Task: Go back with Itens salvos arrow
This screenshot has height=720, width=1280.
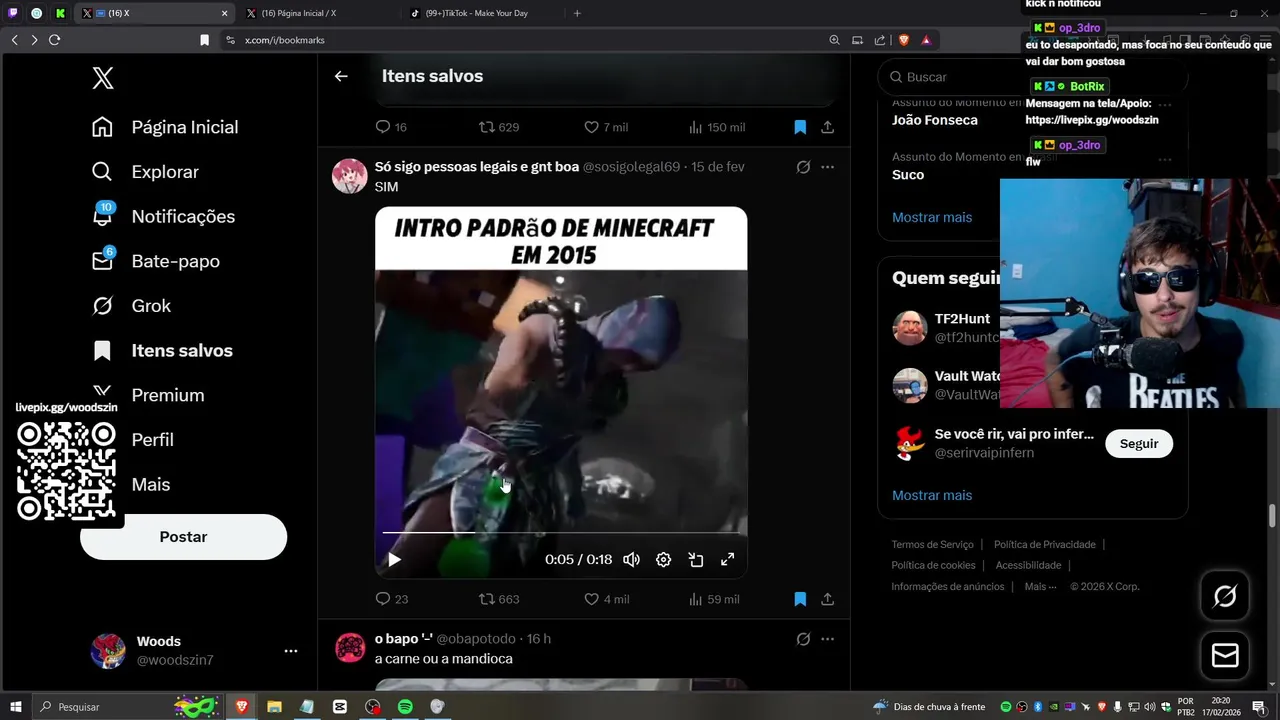Action: pyautogui.click(x=341, y=76)
